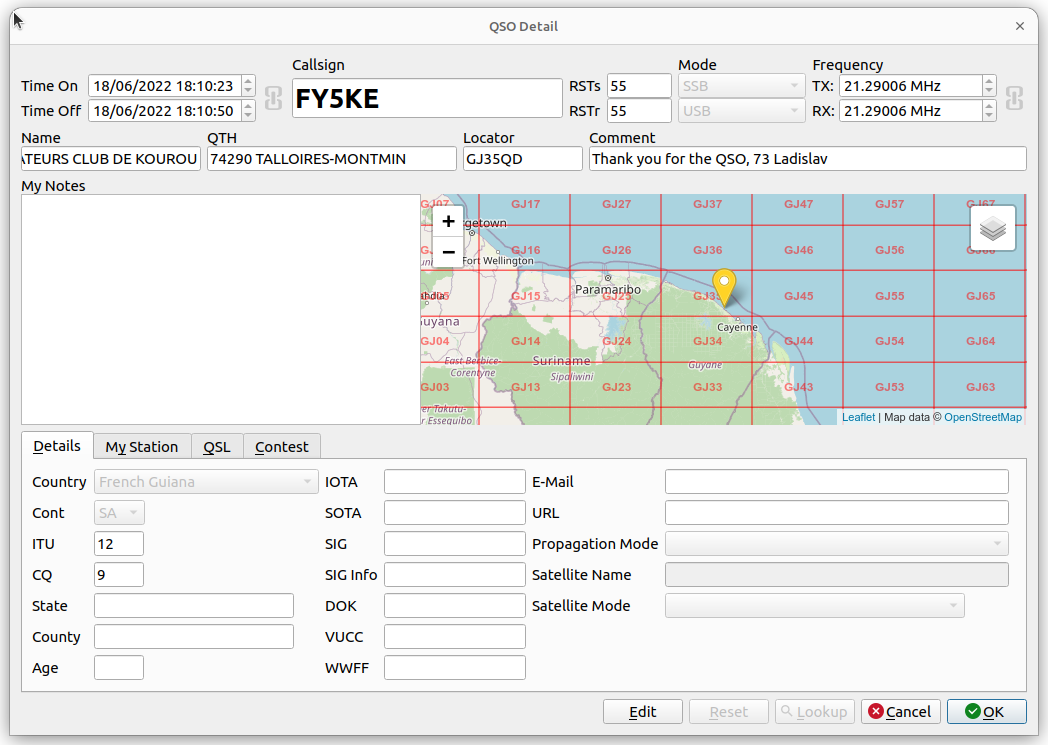The width and height of the screenshot is (1048, 745).
Task: Open the QSL tab
Action: (x=217, y=447)
